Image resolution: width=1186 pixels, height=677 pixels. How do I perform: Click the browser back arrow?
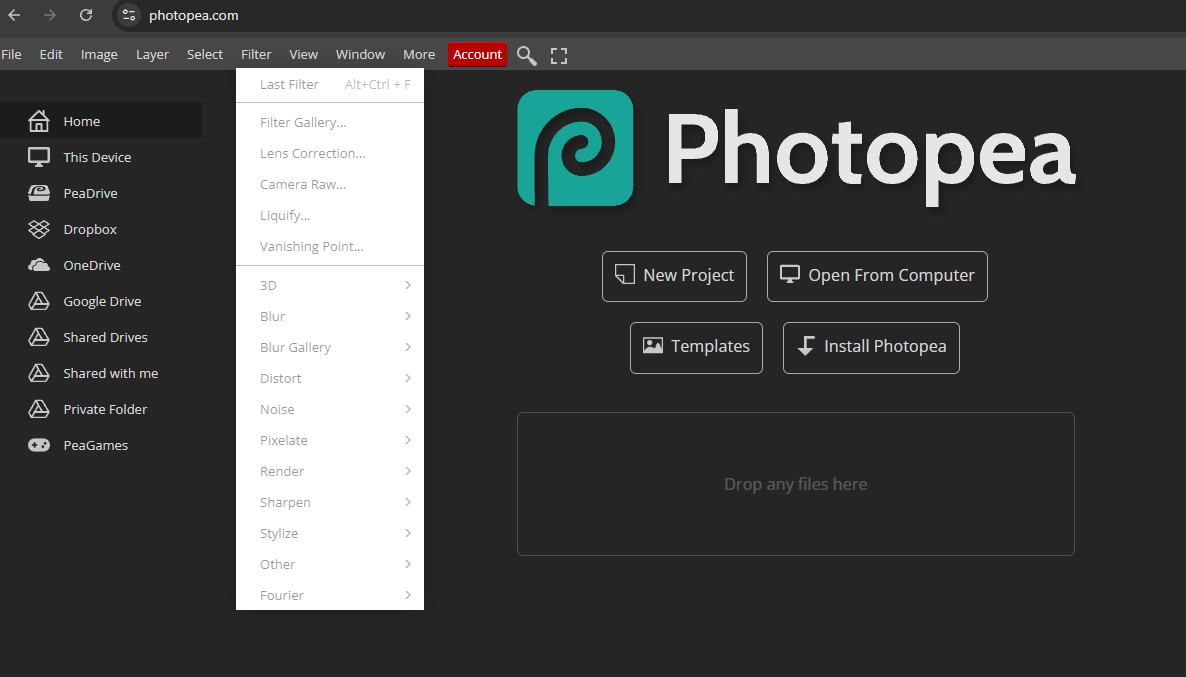point(14,15)
